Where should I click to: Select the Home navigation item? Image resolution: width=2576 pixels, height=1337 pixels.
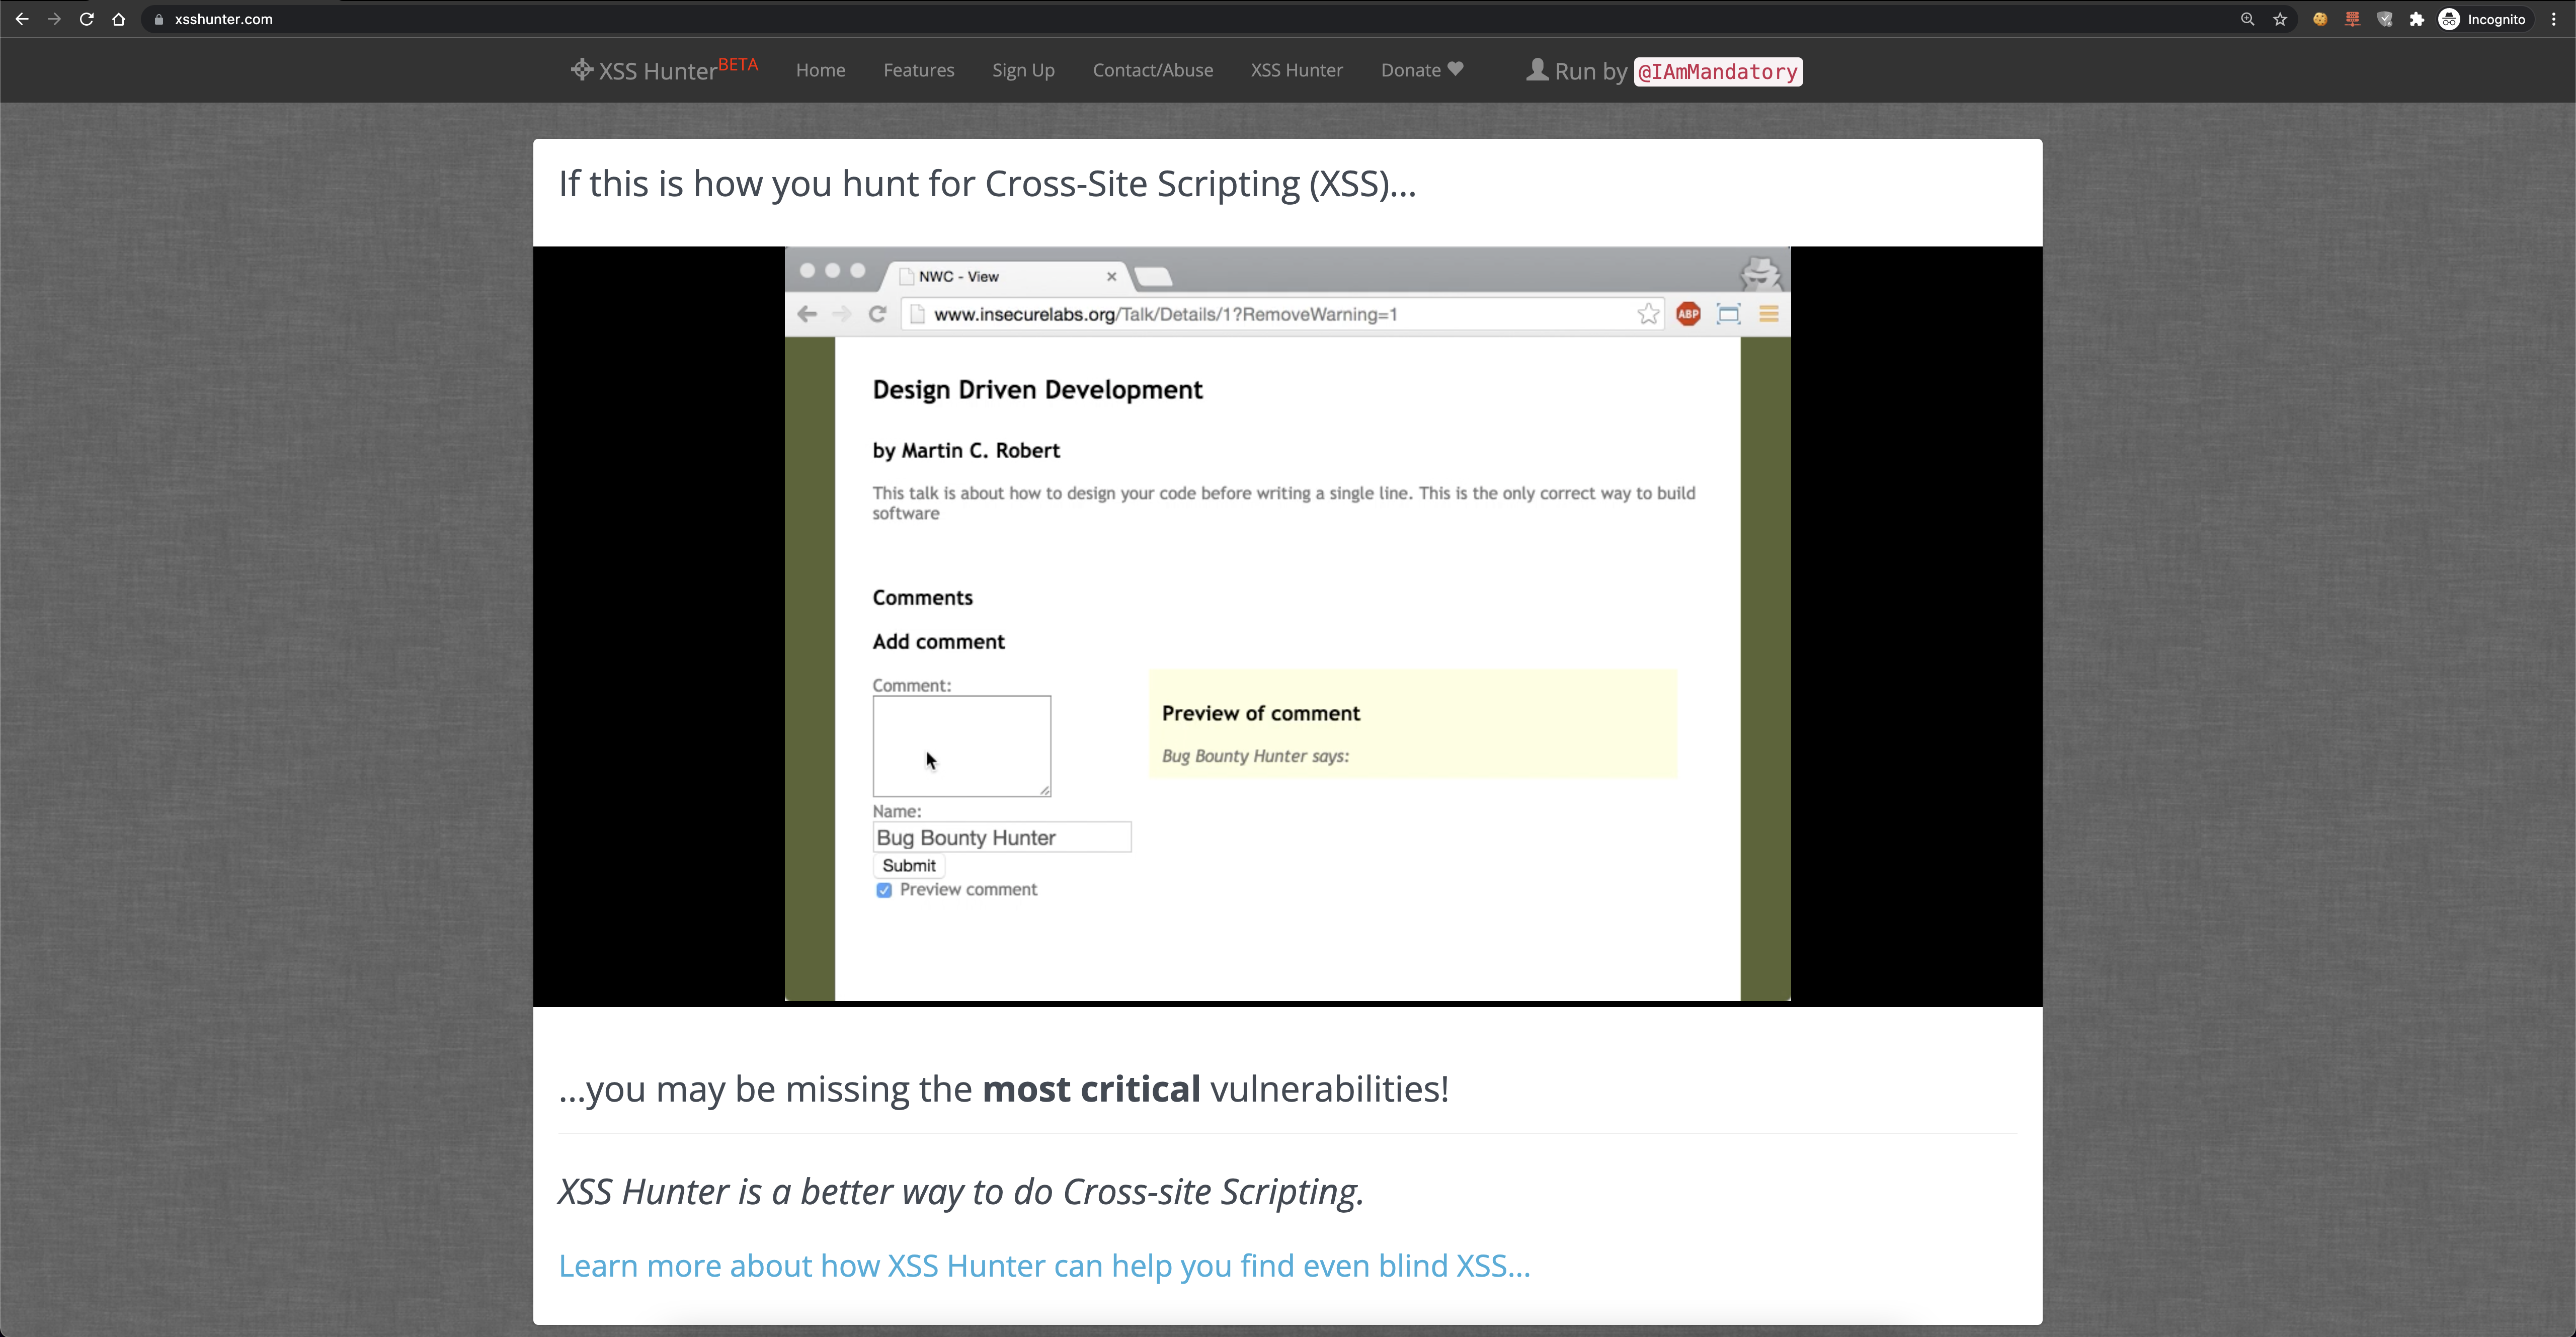(820, 70)
